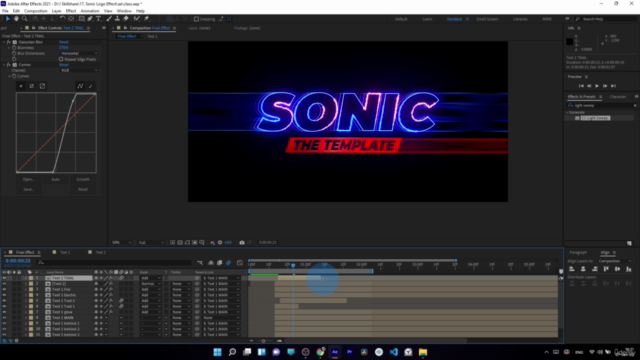Open the Windows Start menu
640x360 pixels.
(218, 352)
